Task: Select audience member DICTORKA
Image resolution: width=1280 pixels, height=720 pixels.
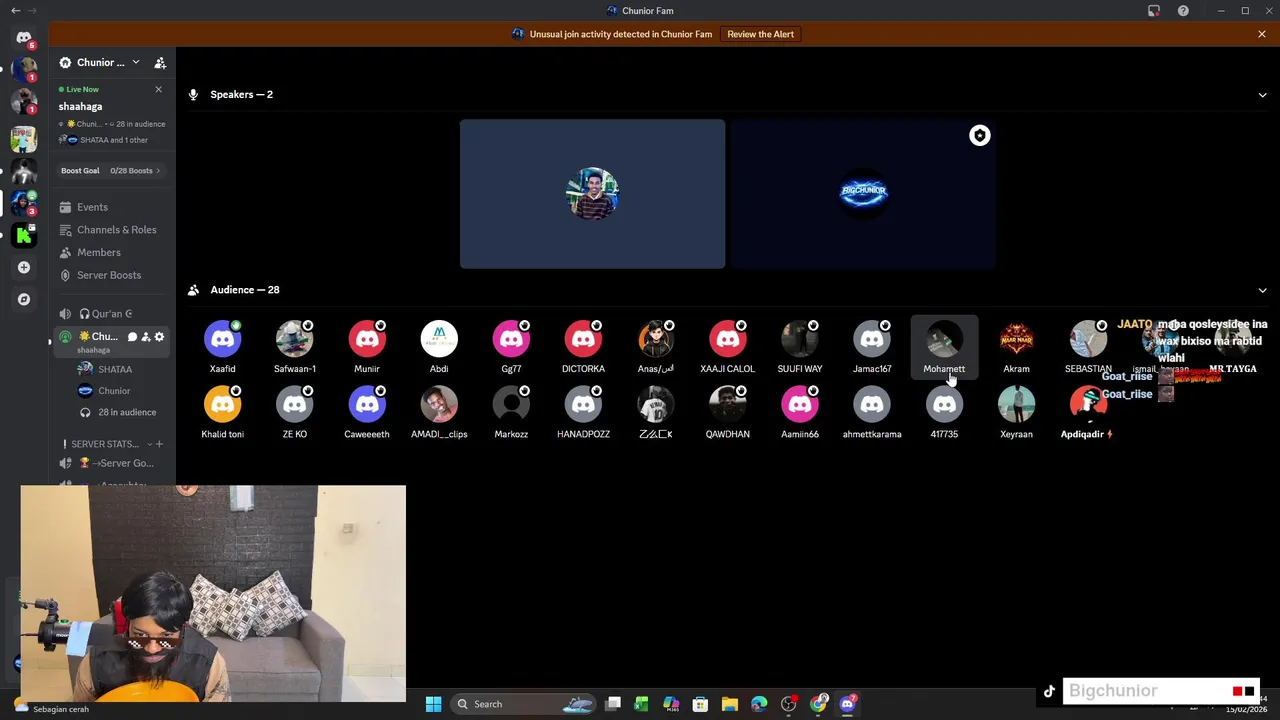Action: tap(583, 347)
